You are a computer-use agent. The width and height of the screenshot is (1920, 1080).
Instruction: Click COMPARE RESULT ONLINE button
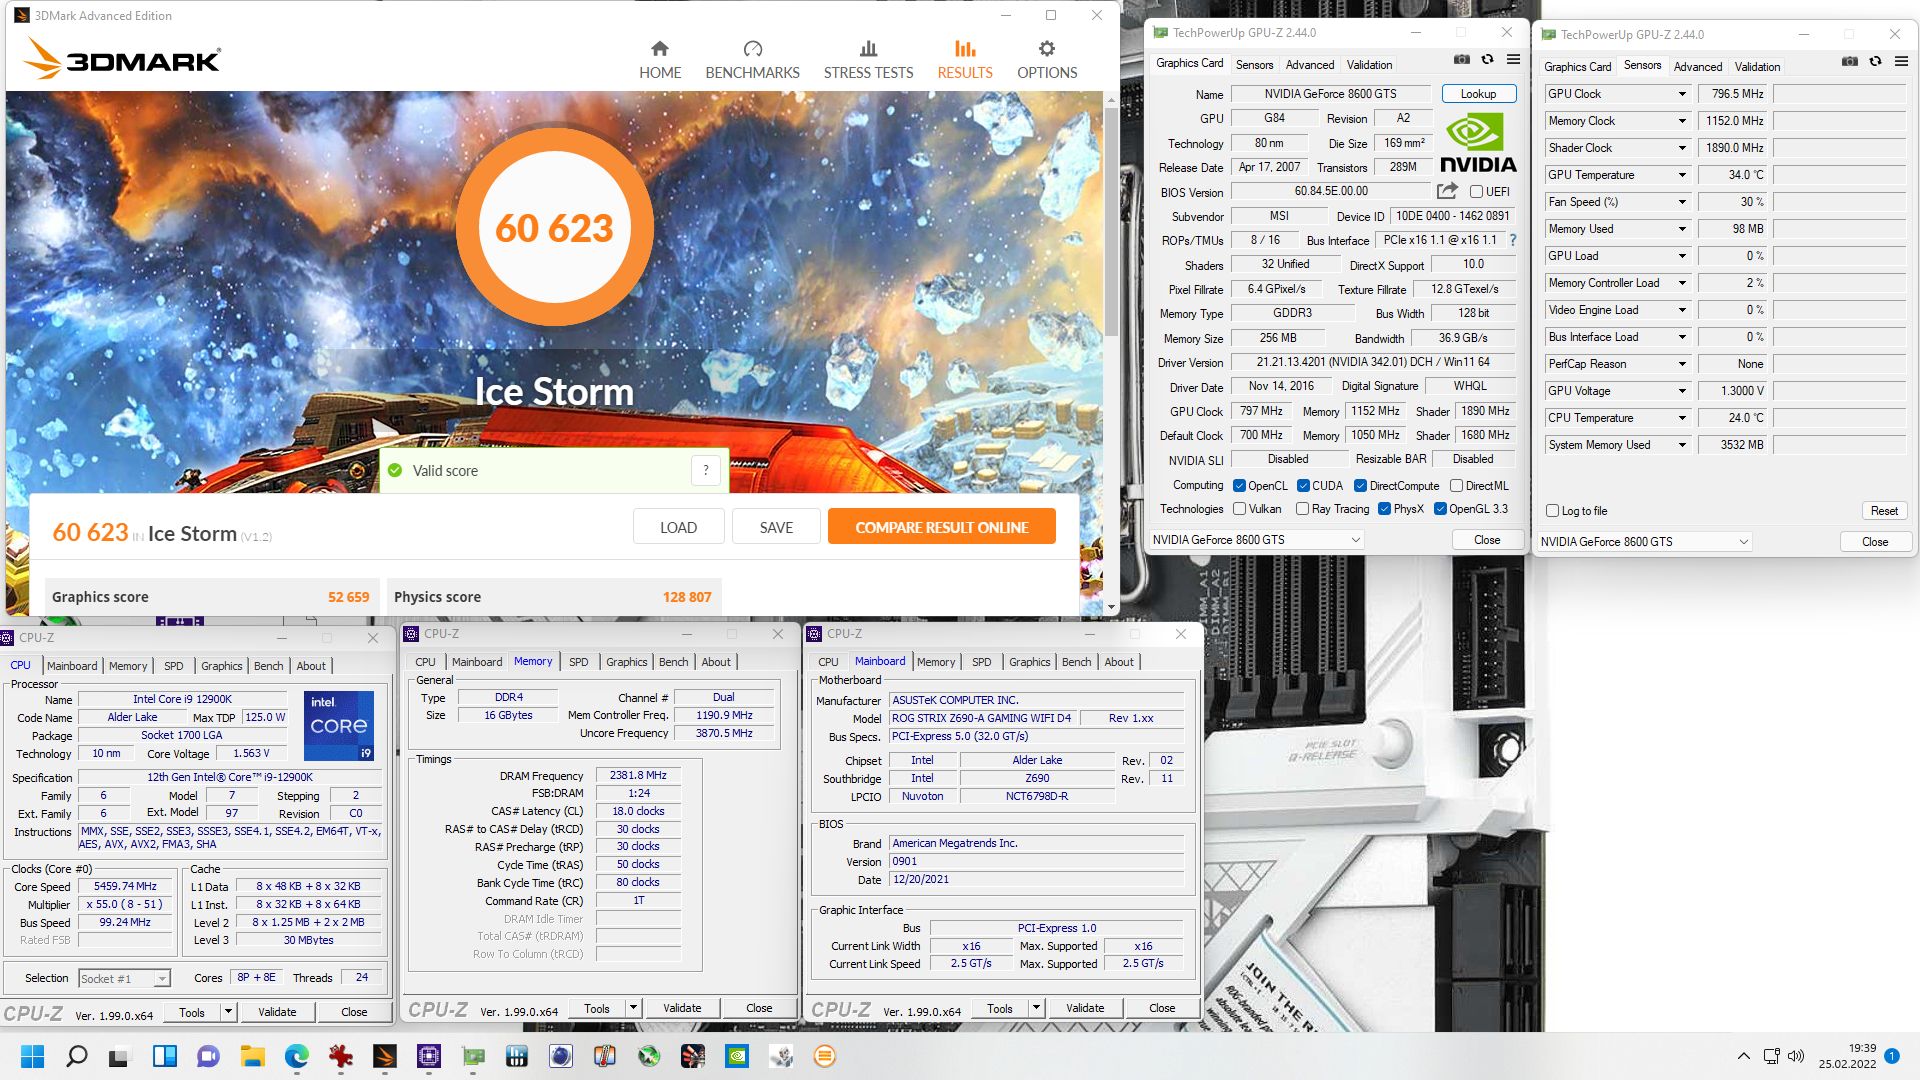point(941,527)
